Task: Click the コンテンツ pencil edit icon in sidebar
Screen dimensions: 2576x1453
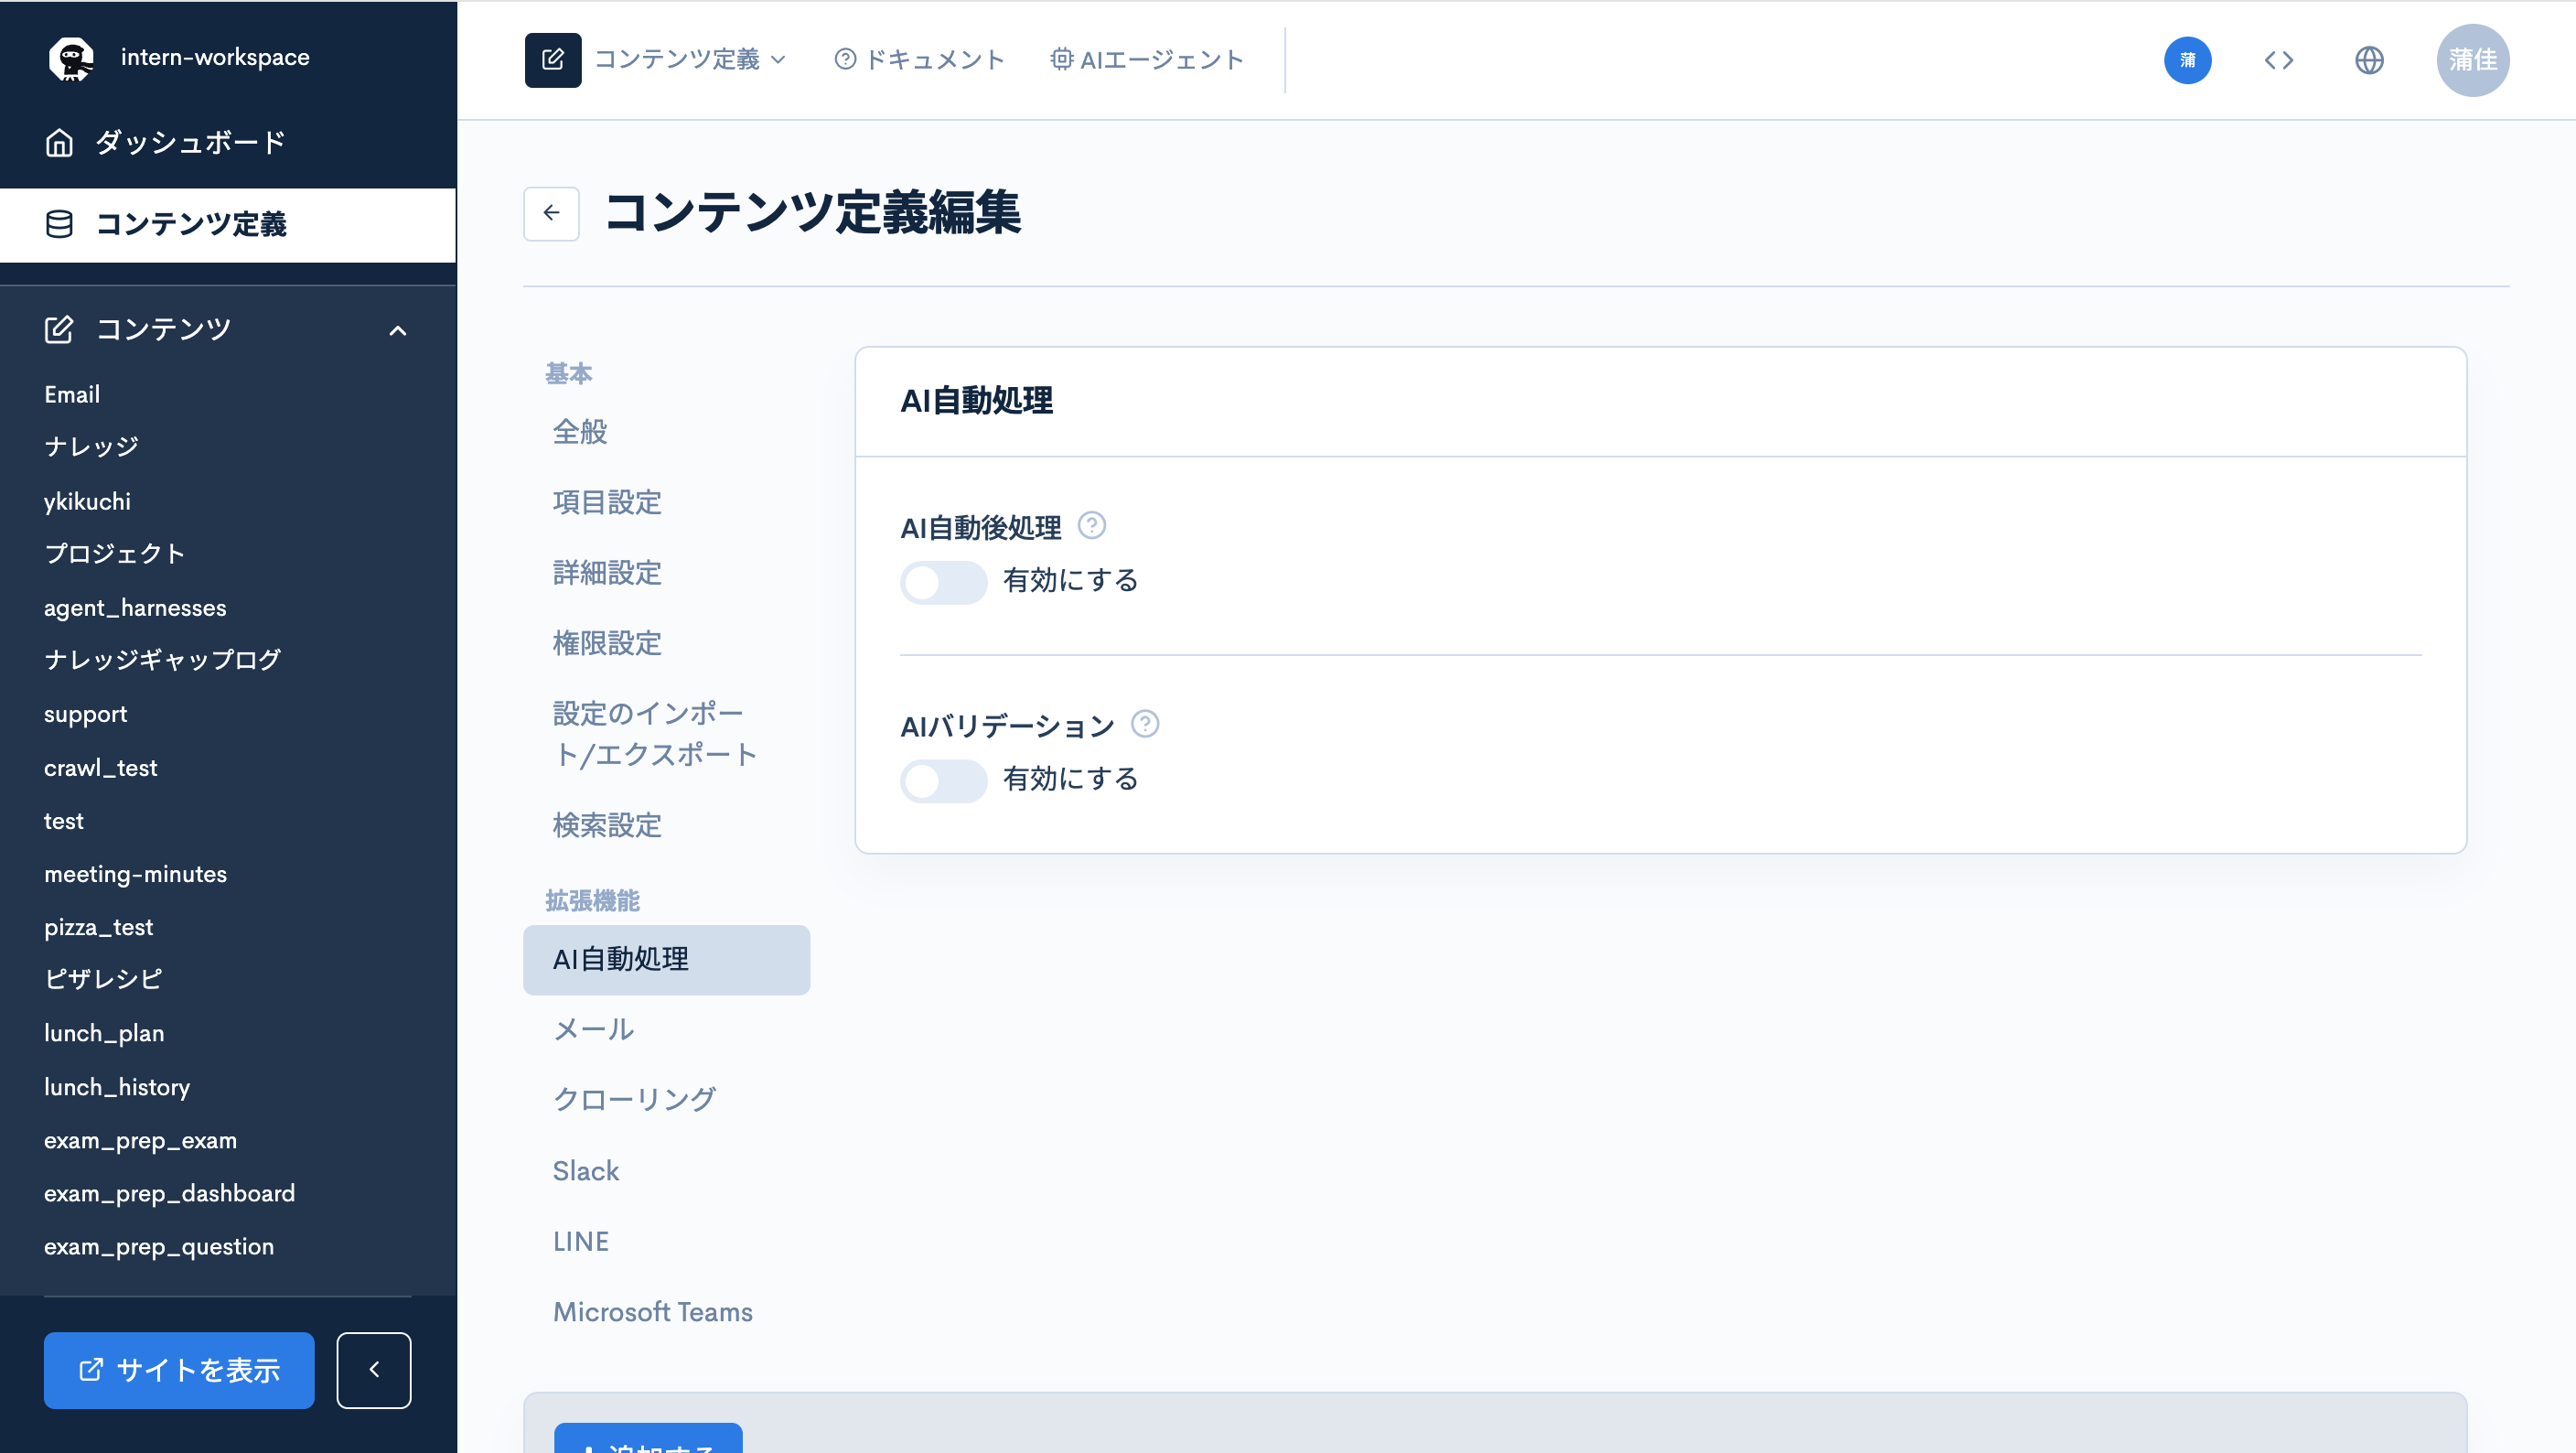Action: 60,329
